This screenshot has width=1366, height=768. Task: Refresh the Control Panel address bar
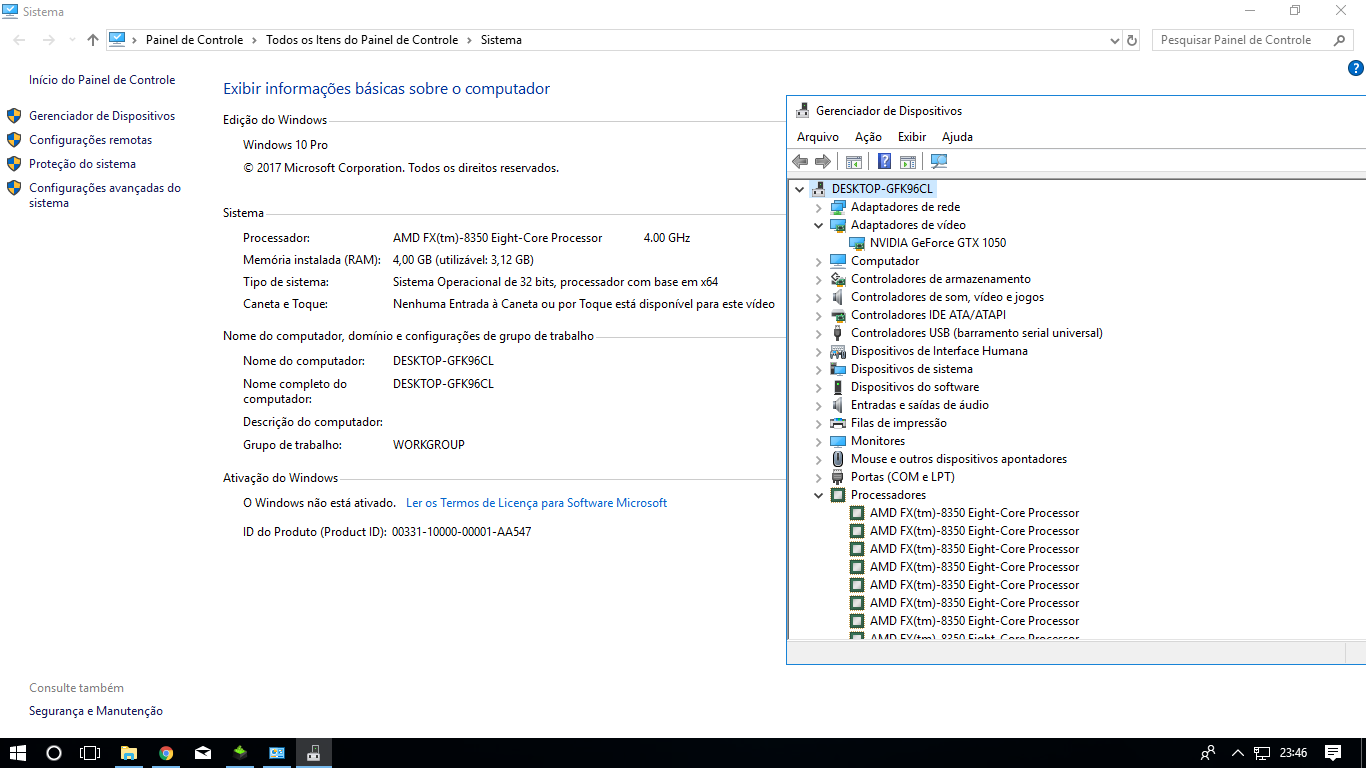pyautogui.click(x=1132, y=40)
